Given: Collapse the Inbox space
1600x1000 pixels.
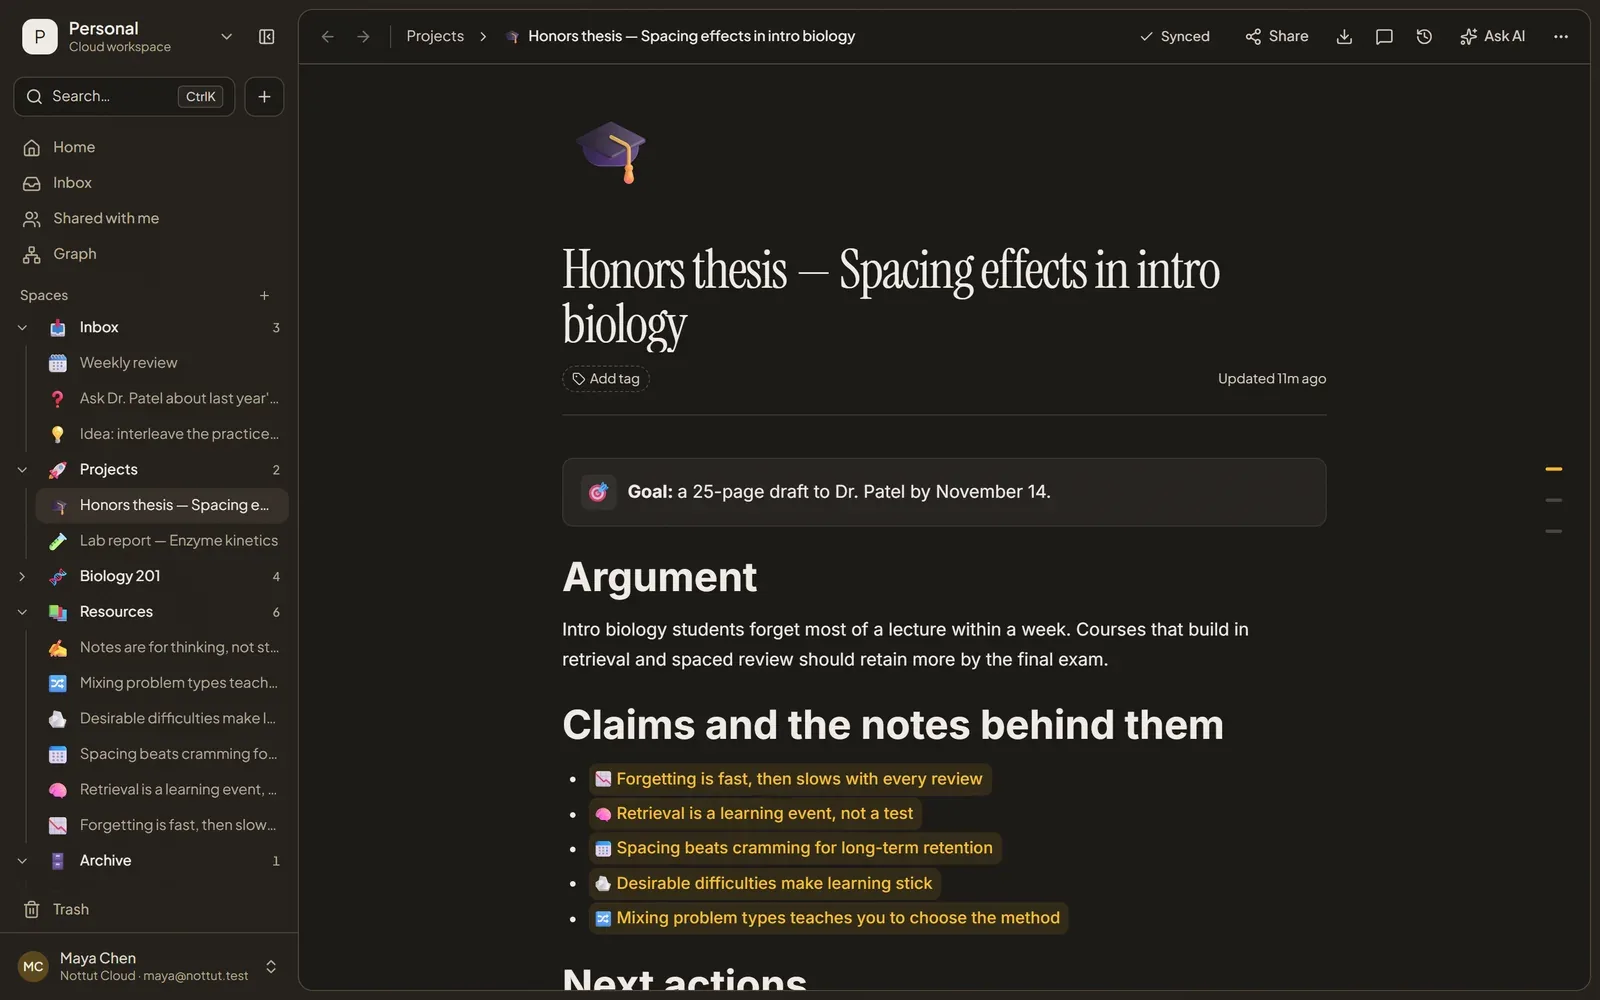Looking at the screenshot, I should point(22,327).
